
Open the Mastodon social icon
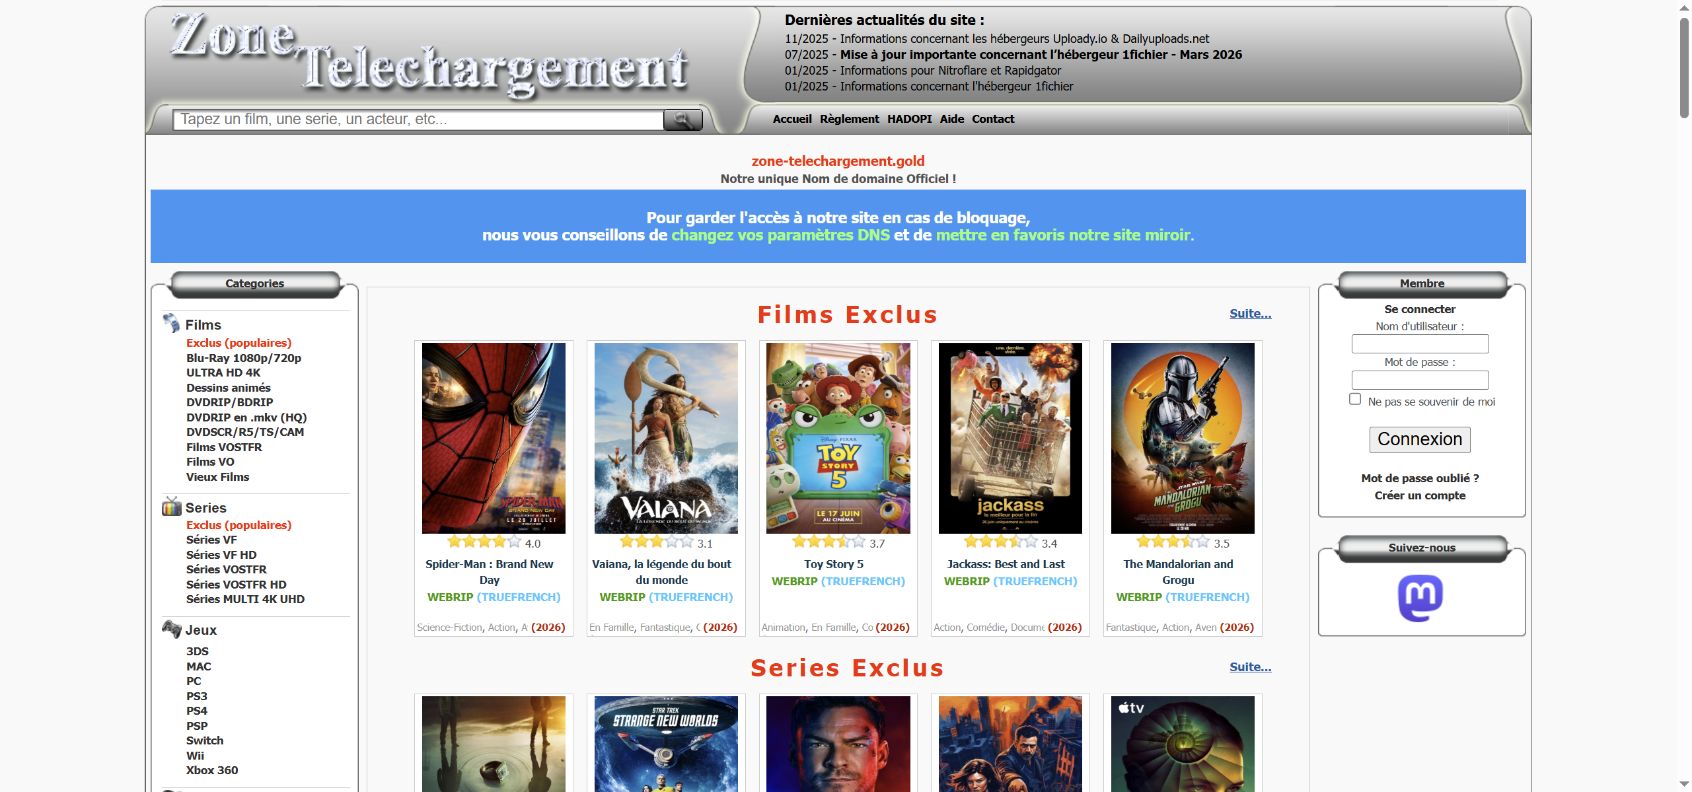[1420, 598]
